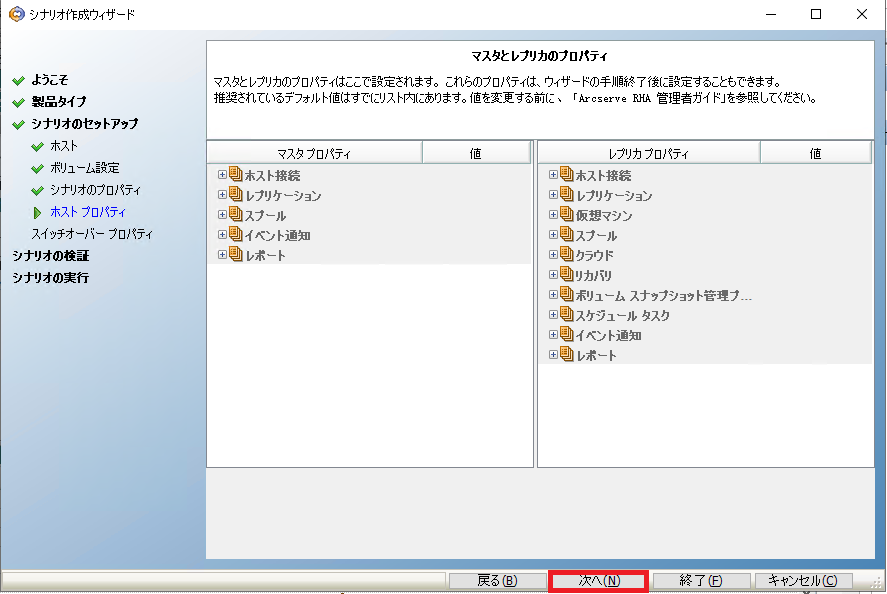The height and width of the screenshot is (594, 887).
Task: Maximize the wizard window
Action: (816, 14)
